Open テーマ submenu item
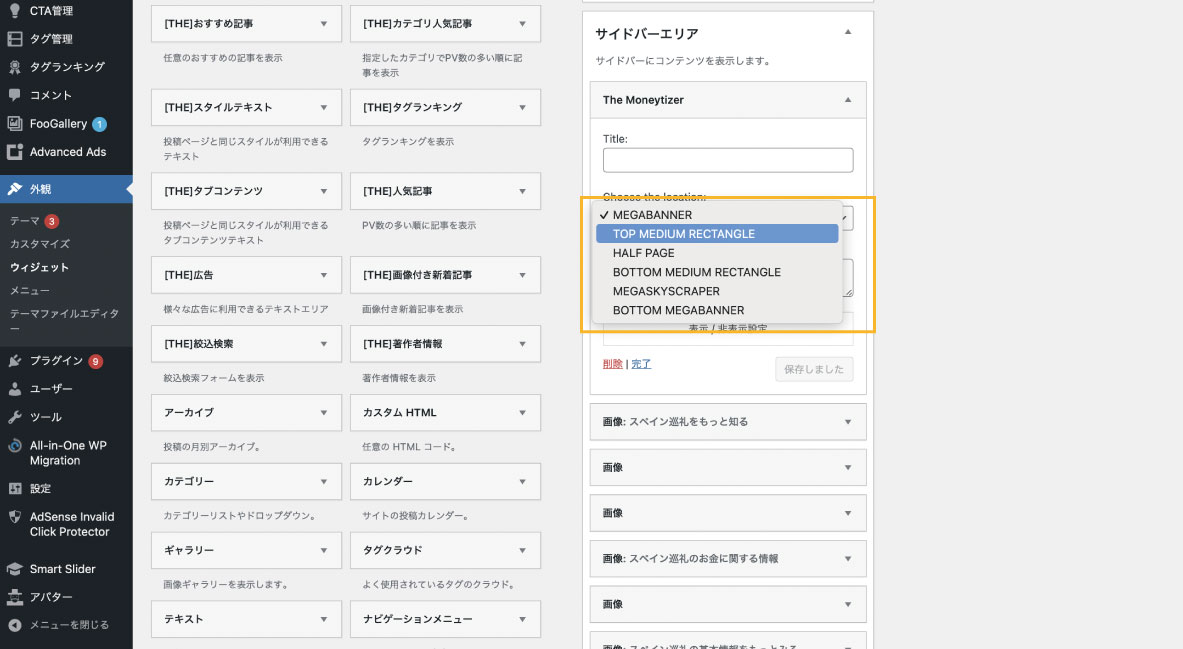The height and width of the screenshot is (649, 1183). [25, 221]
